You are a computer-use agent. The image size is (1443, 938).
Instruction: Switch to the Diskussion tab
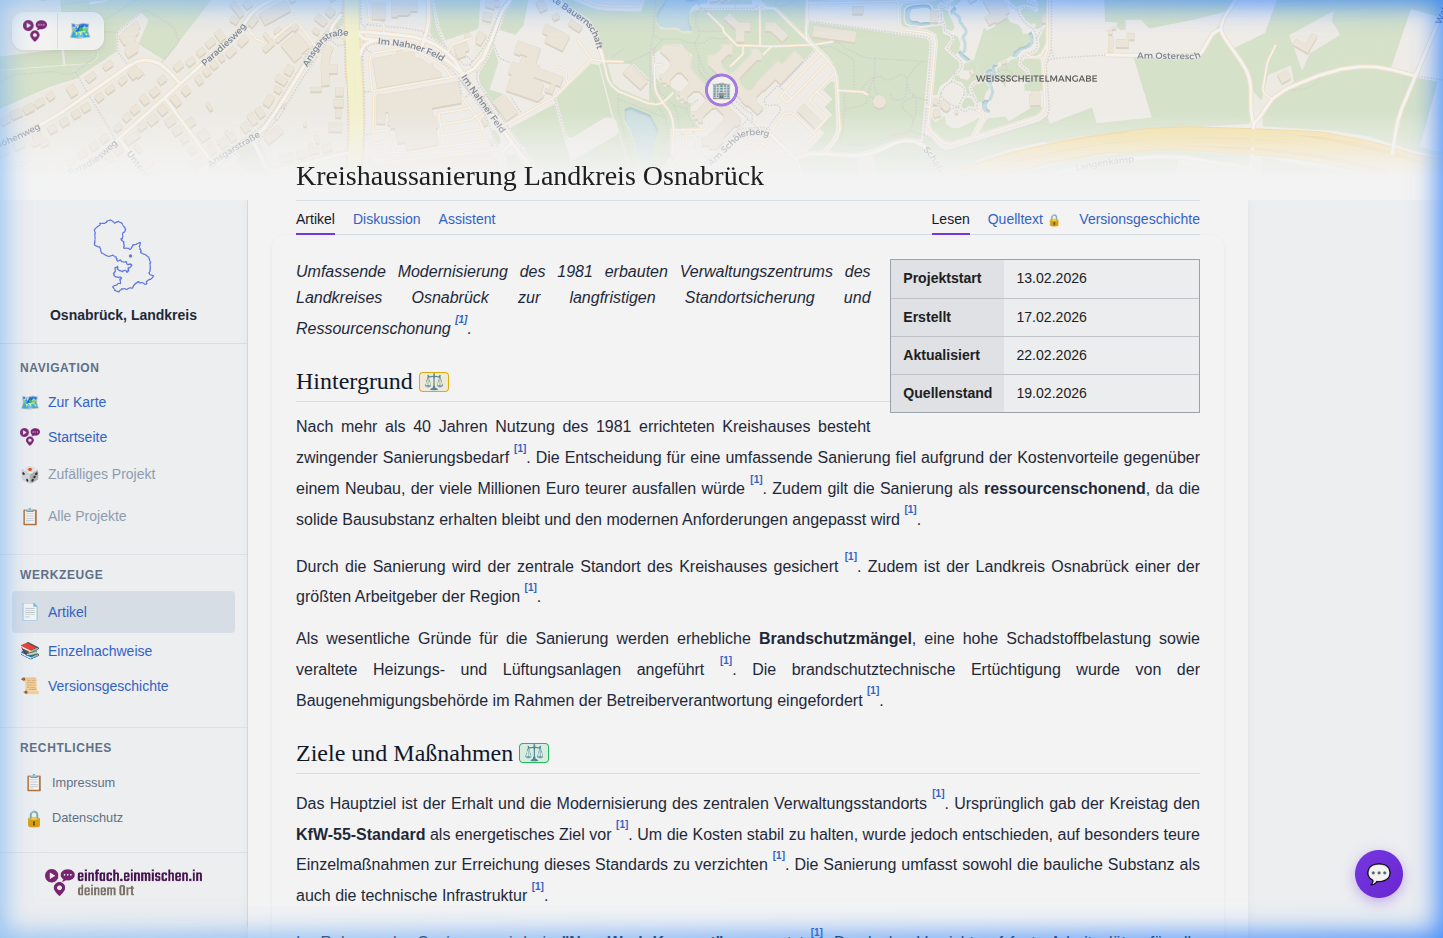click(x=387, y=219)
